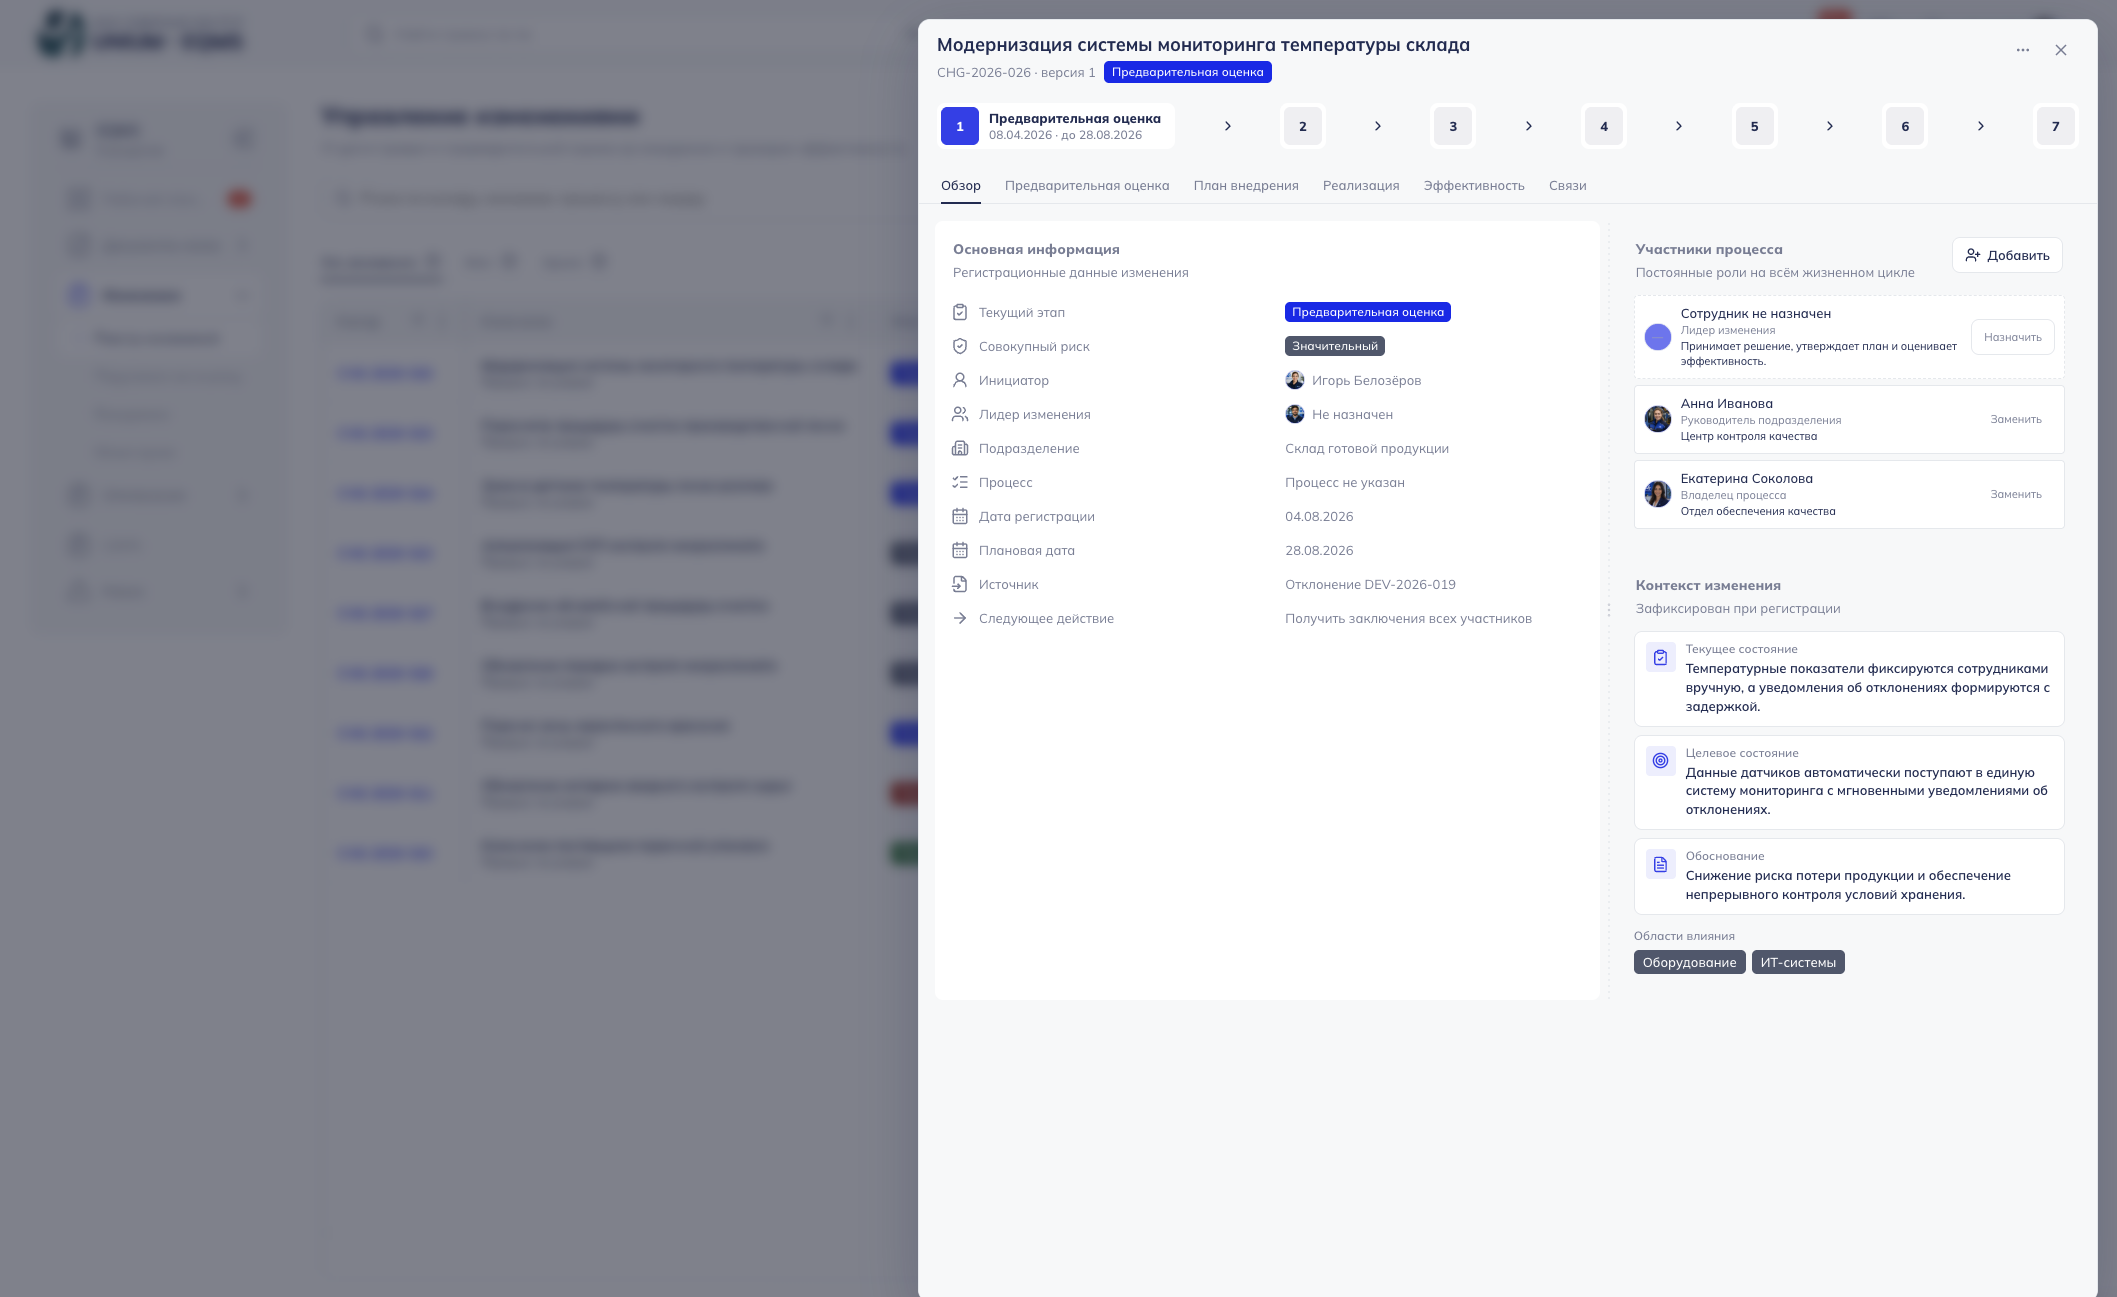Viewport: 2117px width, 1297px height.
Task: Click the Обоснование document icon
Action: (x=1661, y=864)
